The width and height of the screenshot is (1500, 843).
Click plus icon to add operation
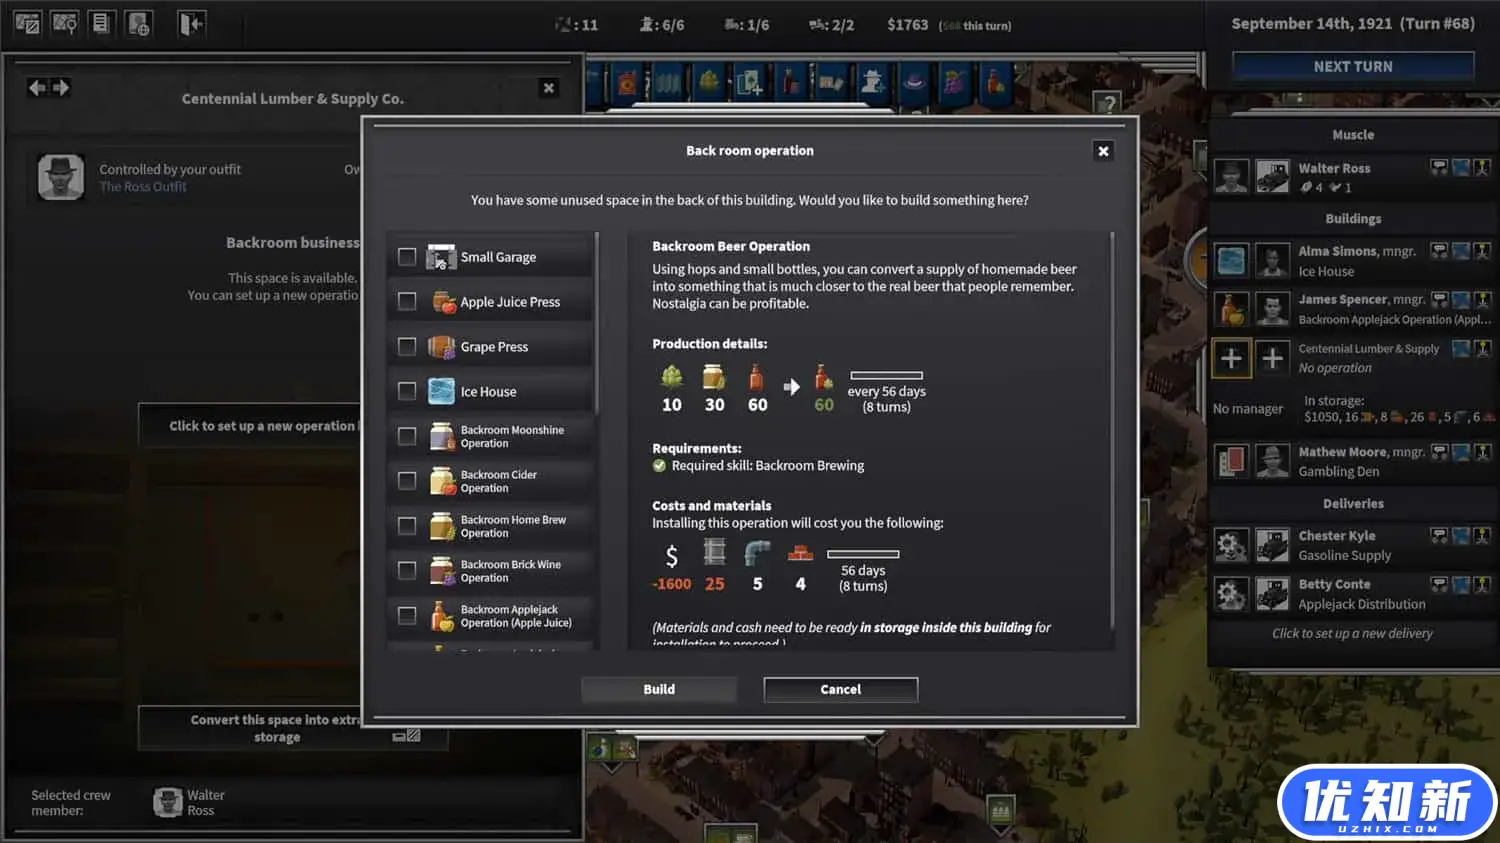[x=1231, y=358]
